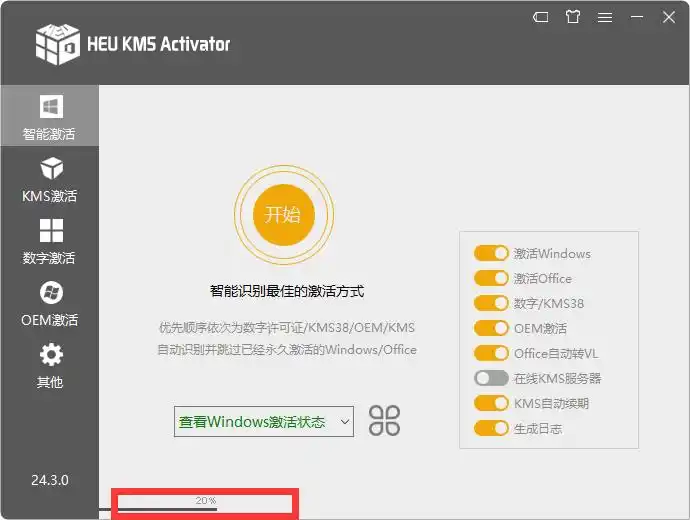Viewport: 690px width, 520px height.
Task: Toggle the 激活Windows switch
Action: point(491,254)
